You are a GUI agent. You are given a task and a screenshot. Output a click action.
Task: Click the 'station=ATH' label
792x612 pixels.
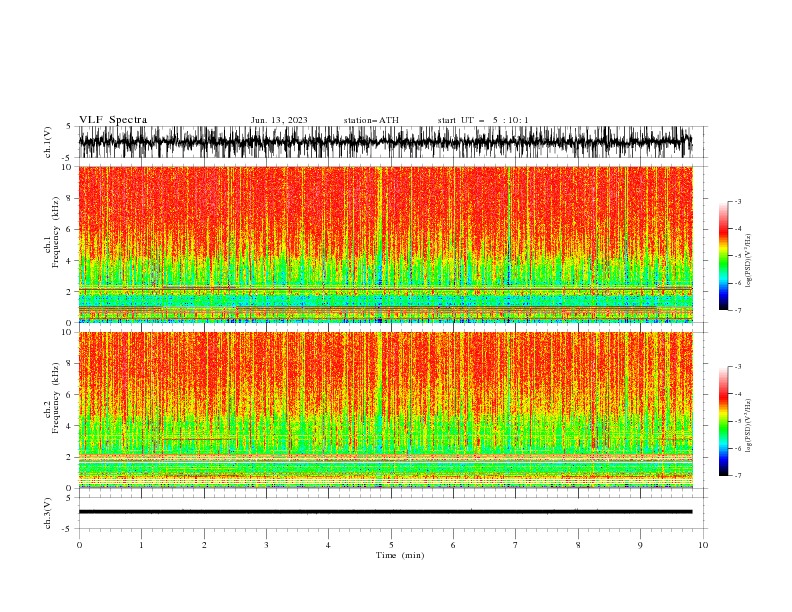371,120
